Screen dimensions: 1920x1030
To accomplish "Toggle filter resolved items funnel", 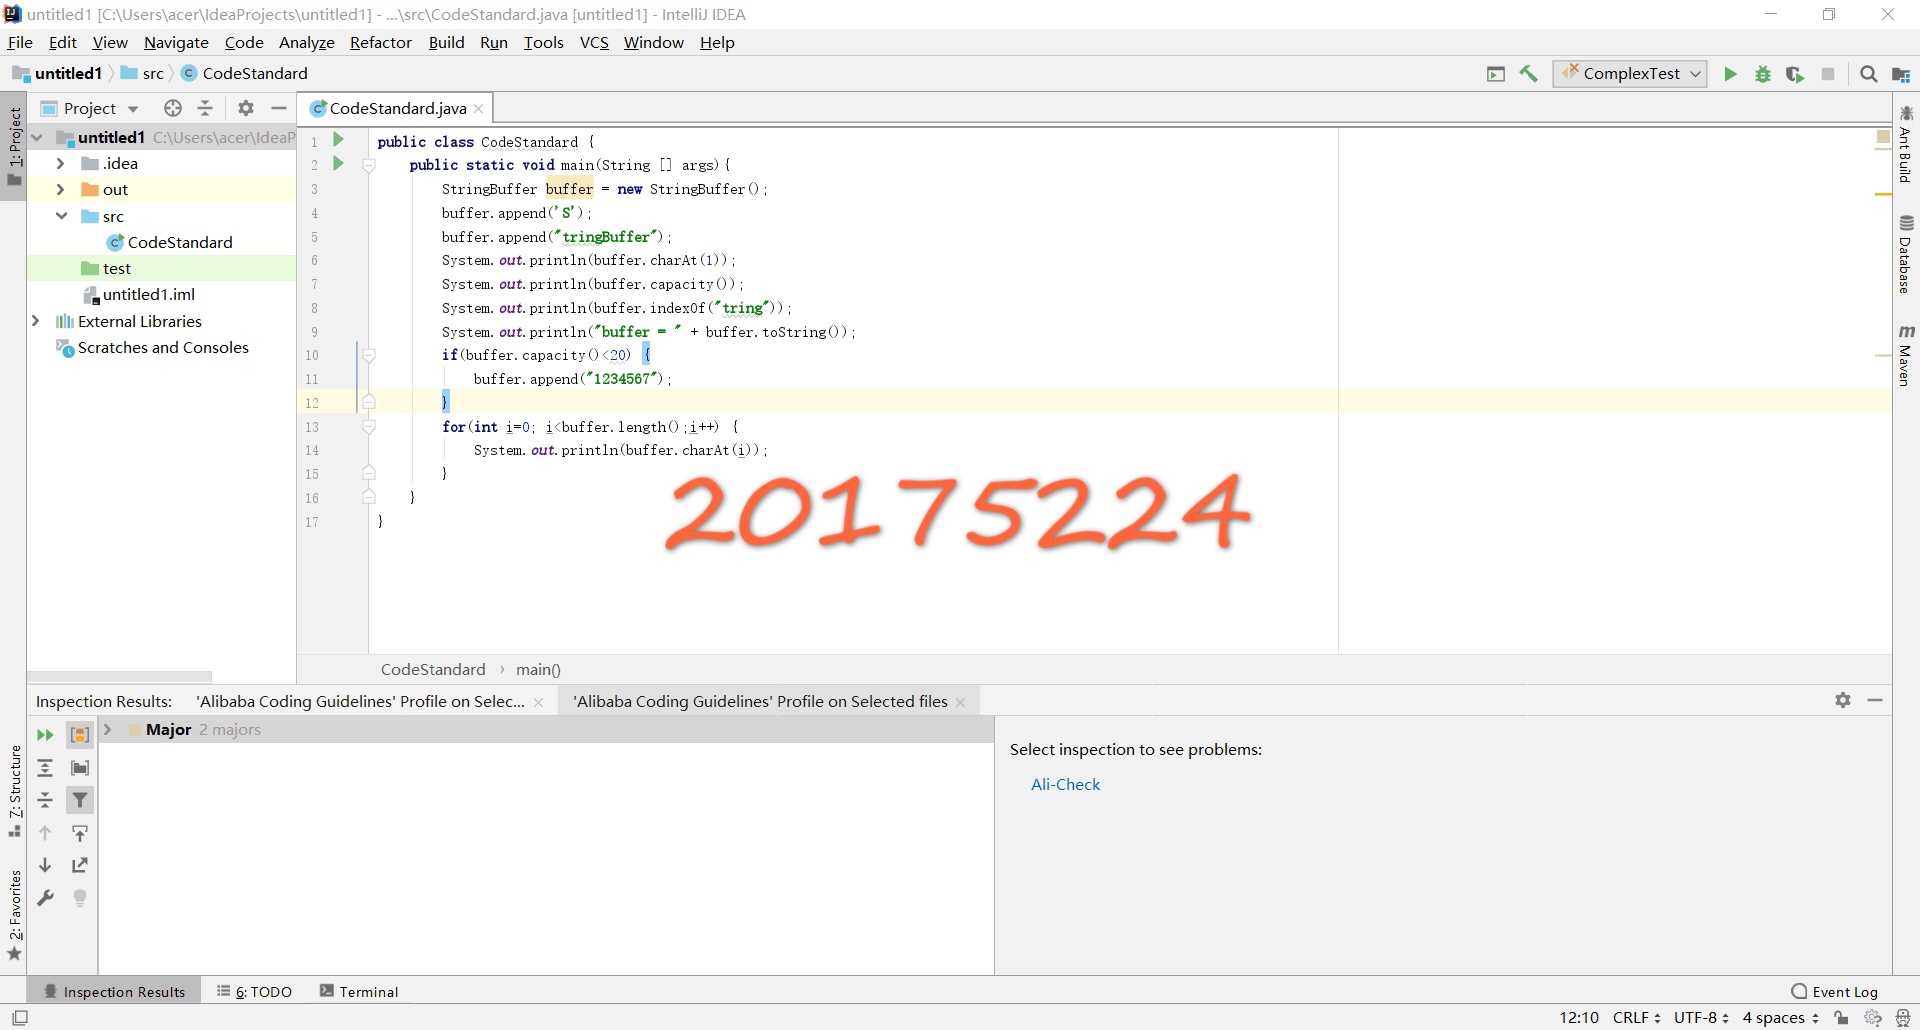I will [80, 800].
